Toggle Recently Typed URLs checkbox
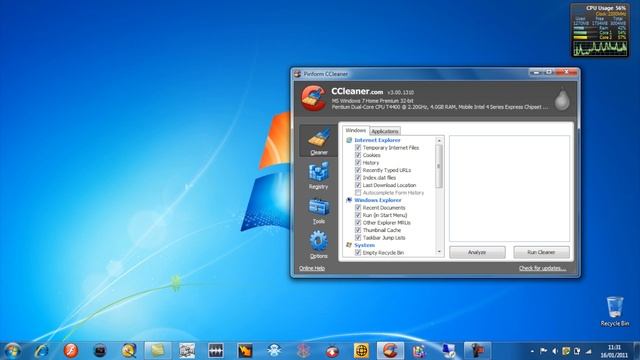Image resolution: width=640 pixels, height=360 pixels. tap(358, 170)
